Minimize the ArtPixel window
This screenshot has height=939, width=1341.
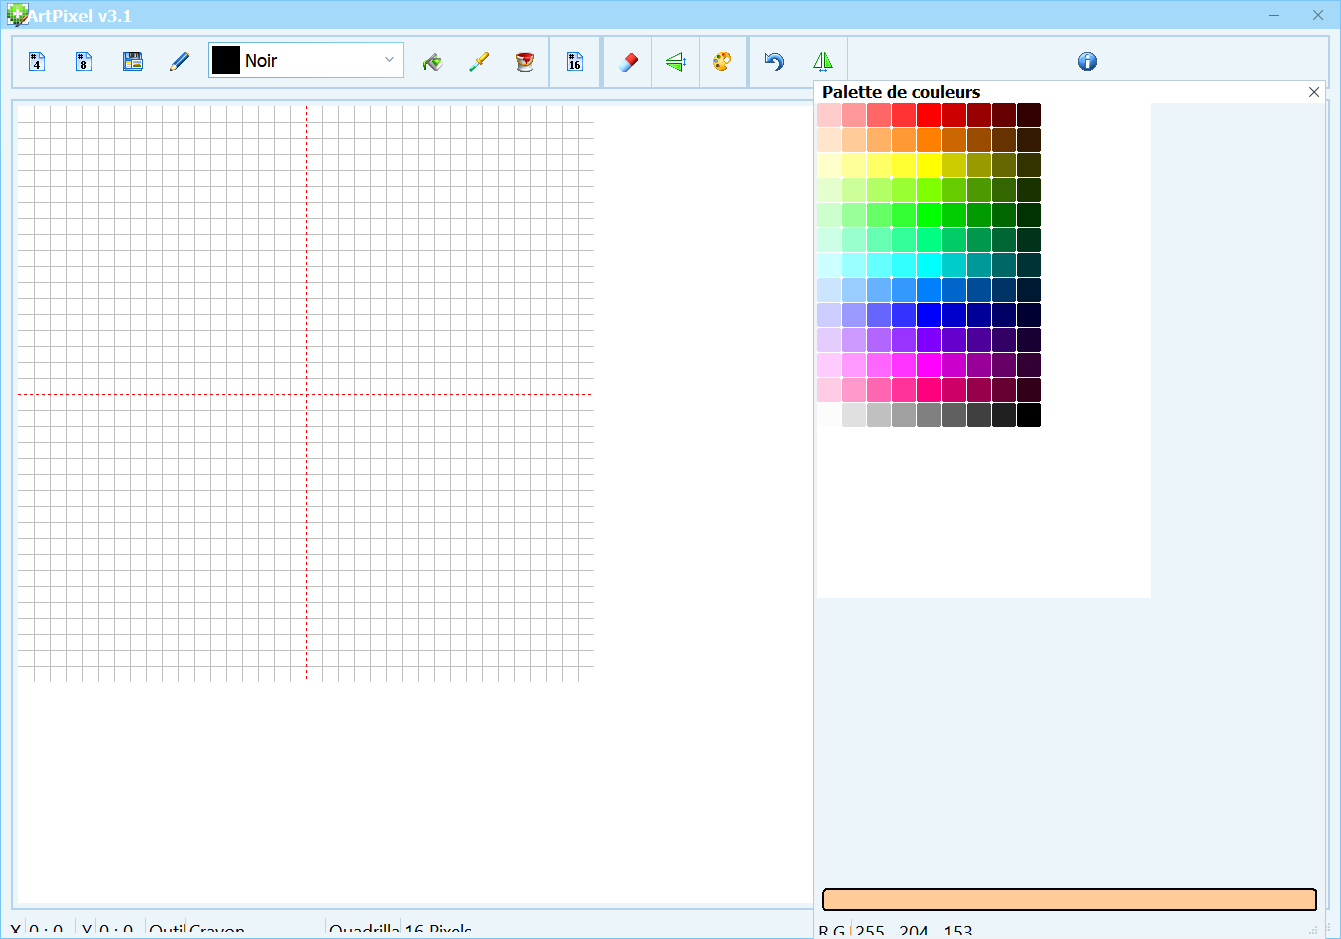1274,15
